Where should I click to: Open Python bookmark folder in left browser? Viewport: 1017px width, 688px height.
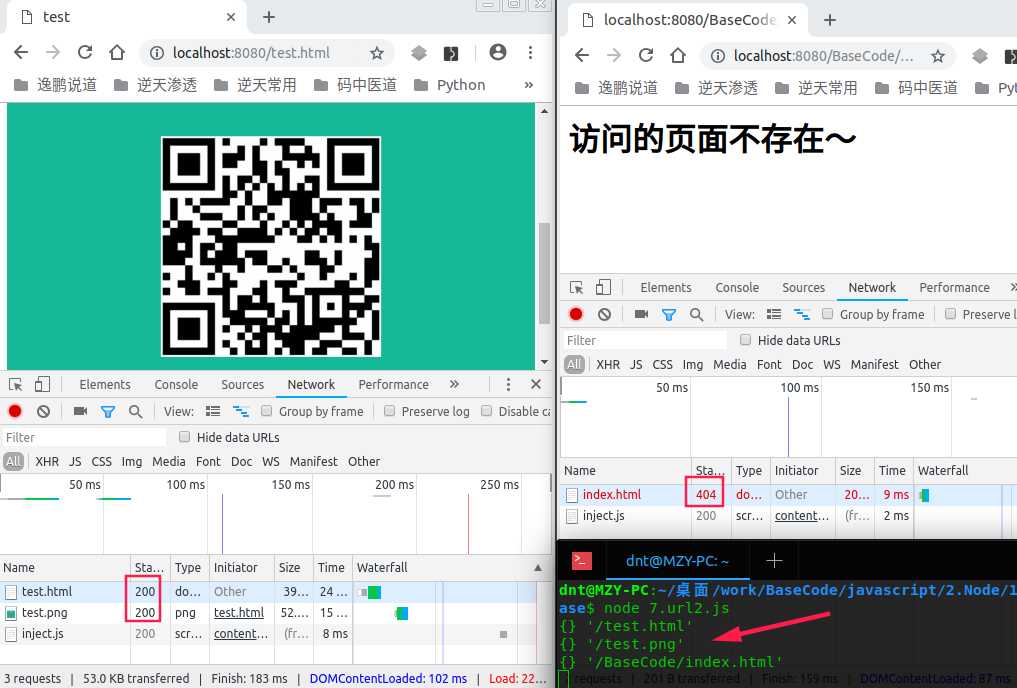coord(450,85)
